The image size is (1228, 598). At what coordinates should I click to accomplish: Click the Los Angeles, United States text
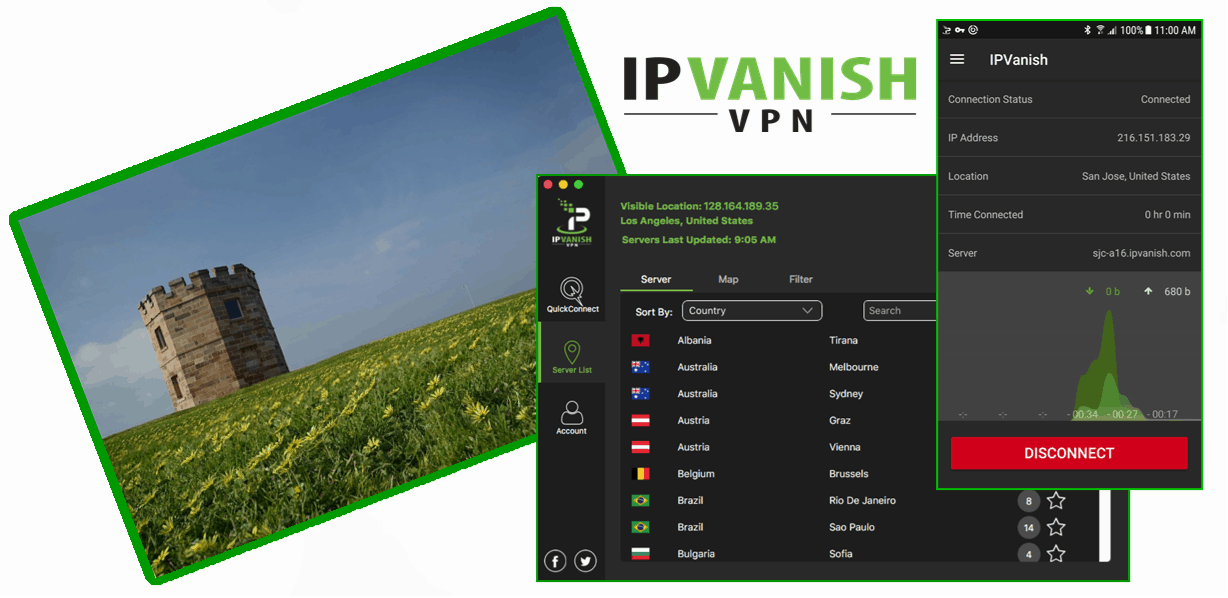pyautogui.click(x=687, y=221)
